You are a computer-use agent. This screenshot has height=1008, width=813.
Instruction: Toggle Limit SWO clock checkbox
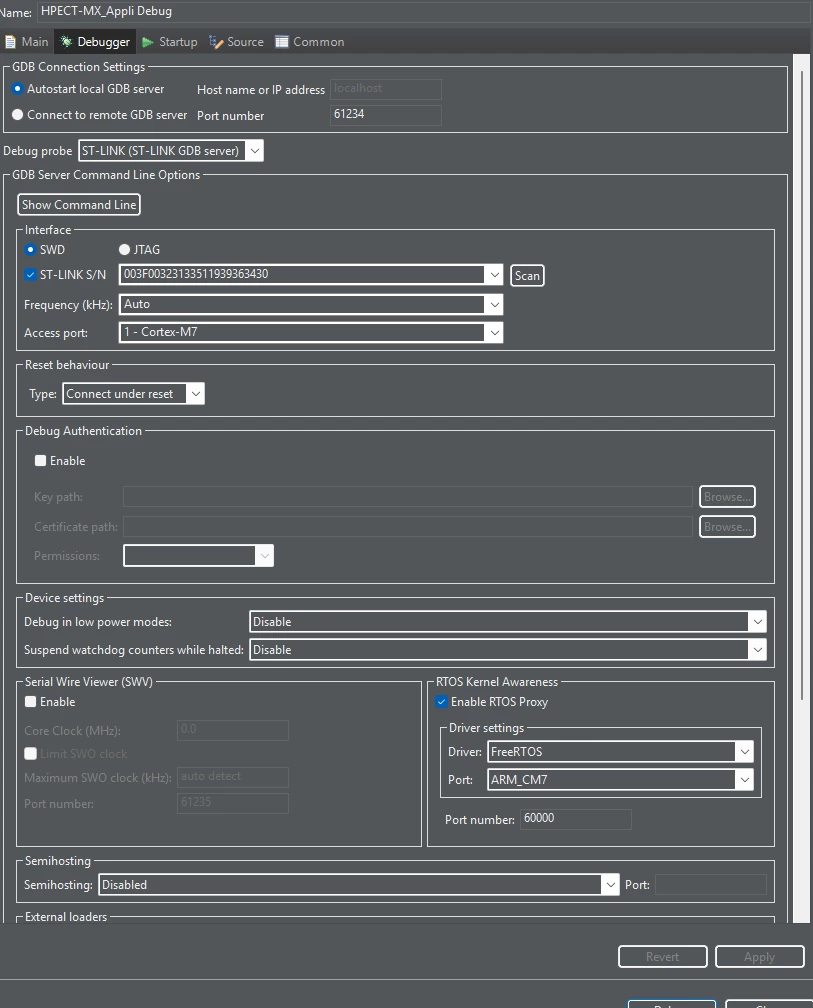(x=30, y=753)
